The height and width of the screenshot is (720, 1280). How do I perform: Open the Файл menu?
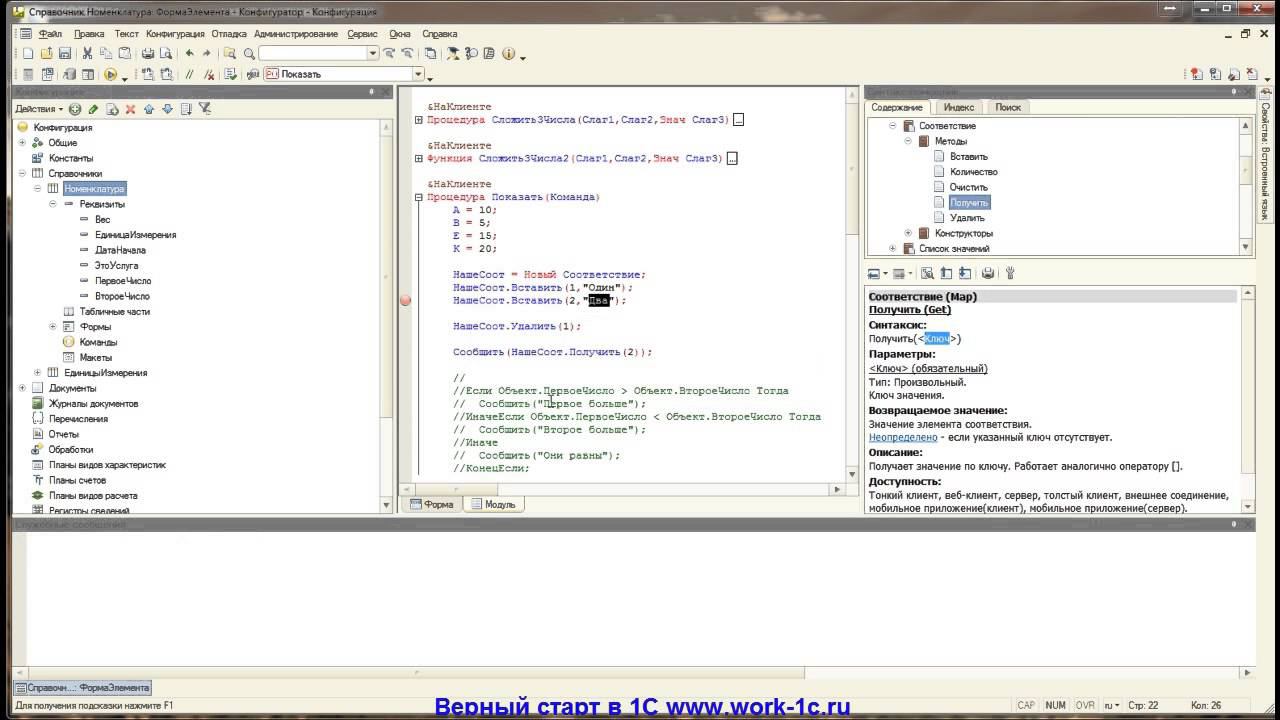point(50,34)
